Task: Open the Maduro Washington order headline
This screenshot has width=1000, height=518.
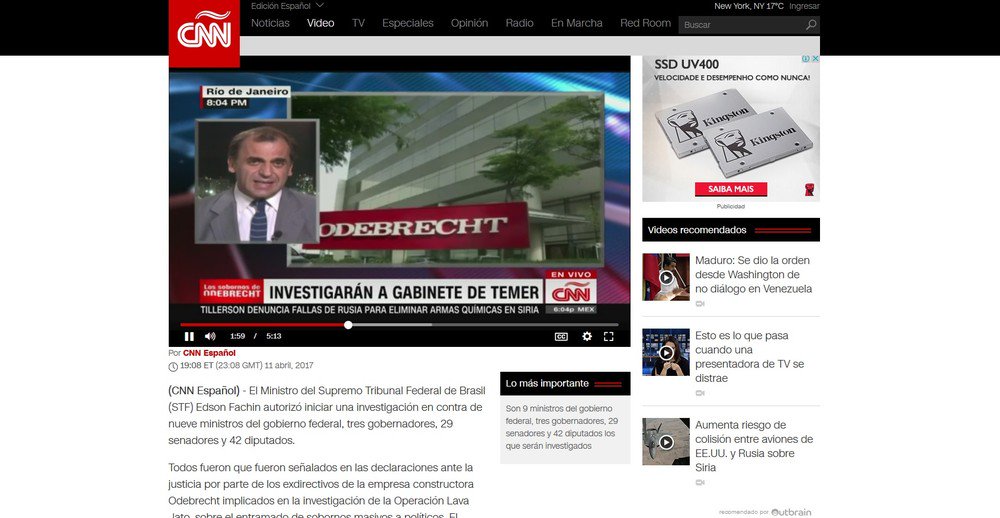Action: click(x=753, y=274)
